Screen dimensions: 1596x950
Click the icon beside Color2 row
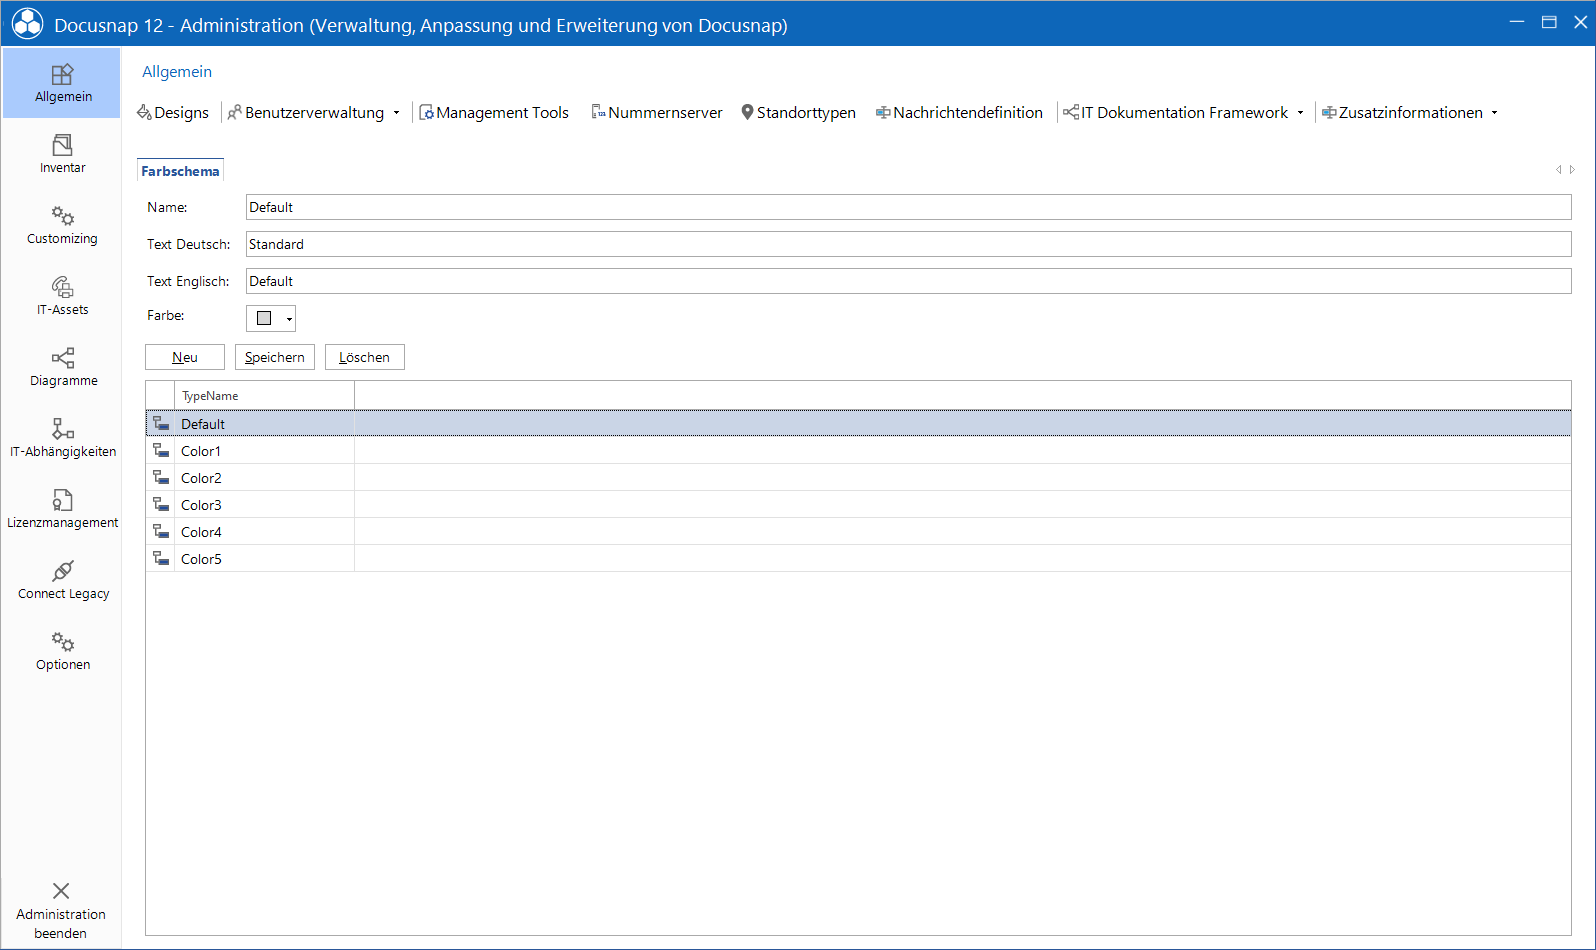tap(161, 477)
